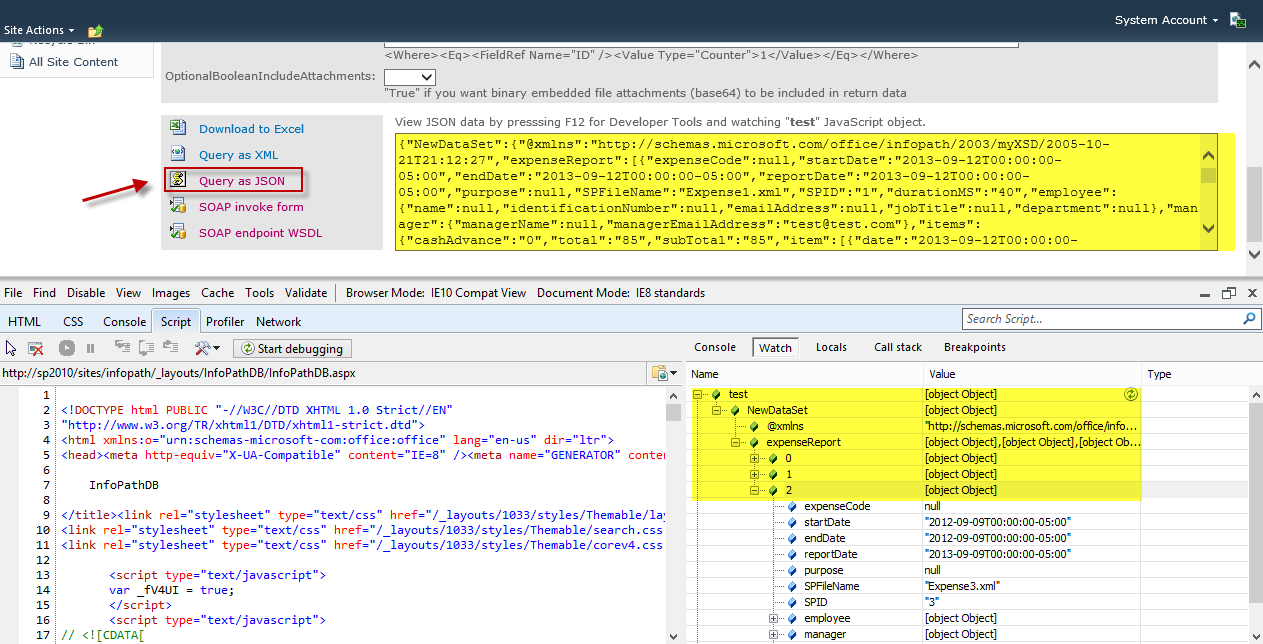Click the break all pause icon
The image size is (1263, 644).
90,348
